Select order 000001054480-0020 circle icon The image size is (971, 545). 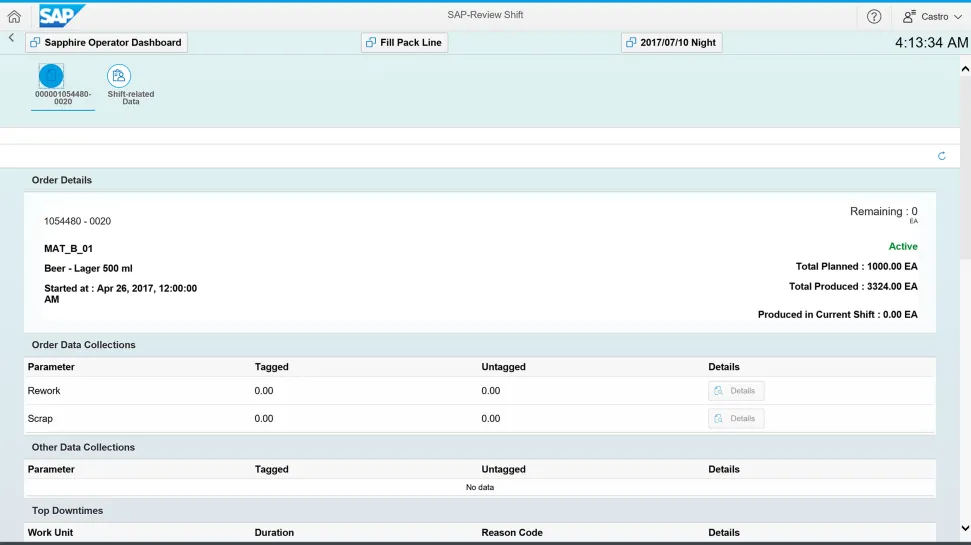[51, 76]
